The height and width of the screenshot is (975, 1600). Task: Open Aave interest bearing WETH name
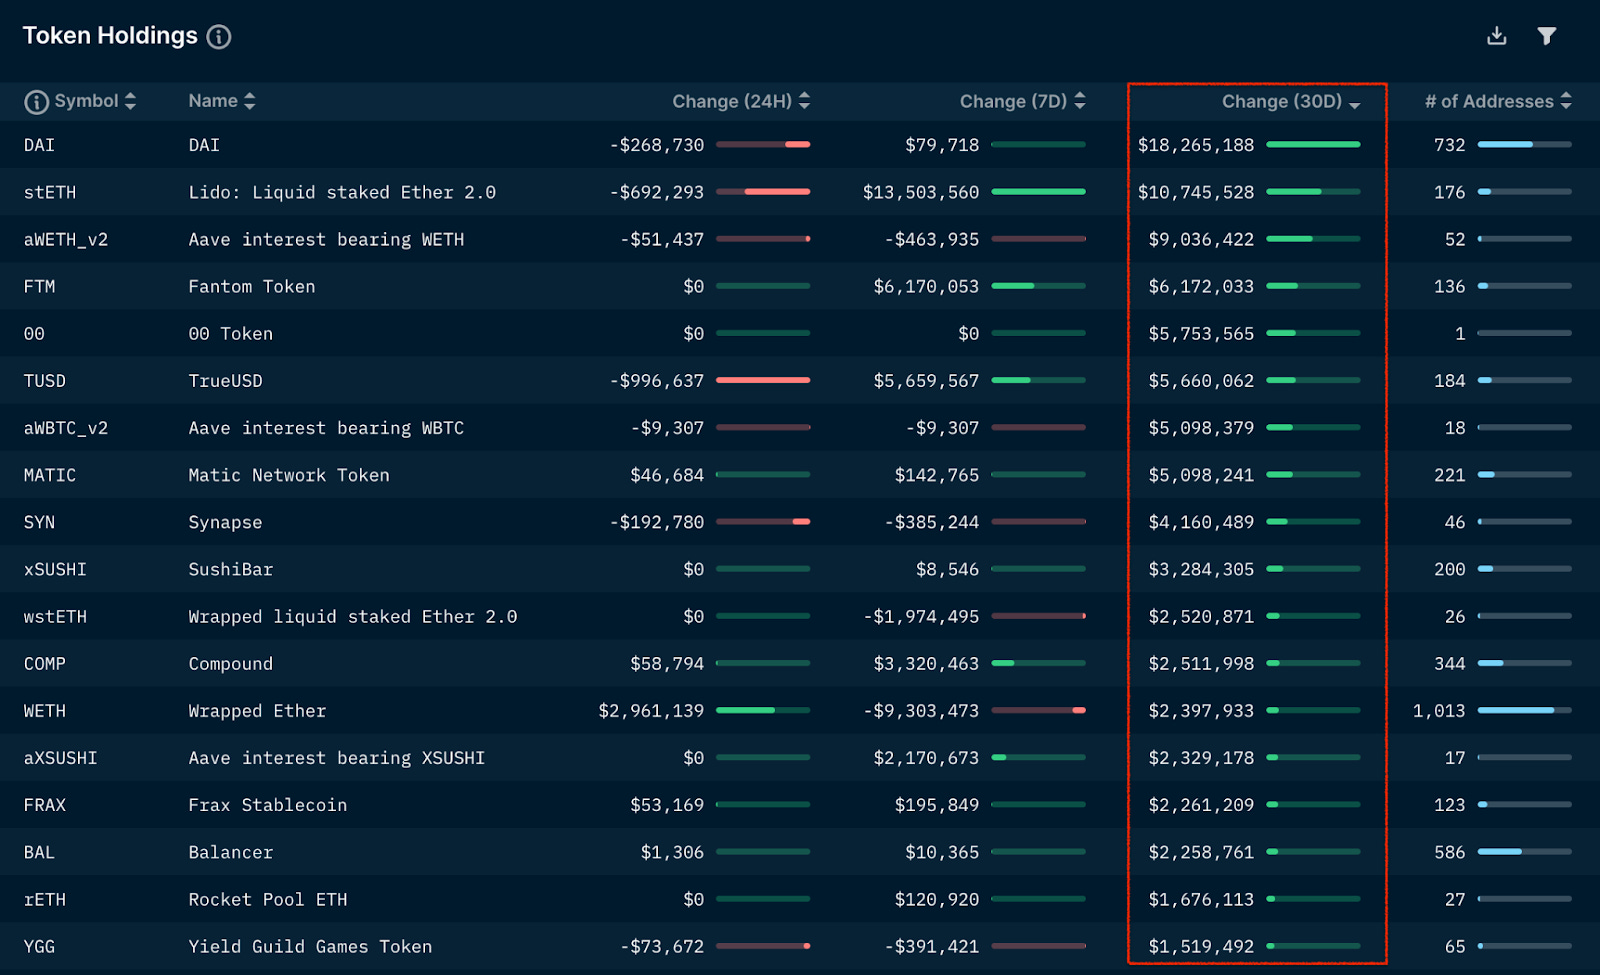tap(326, 239)
